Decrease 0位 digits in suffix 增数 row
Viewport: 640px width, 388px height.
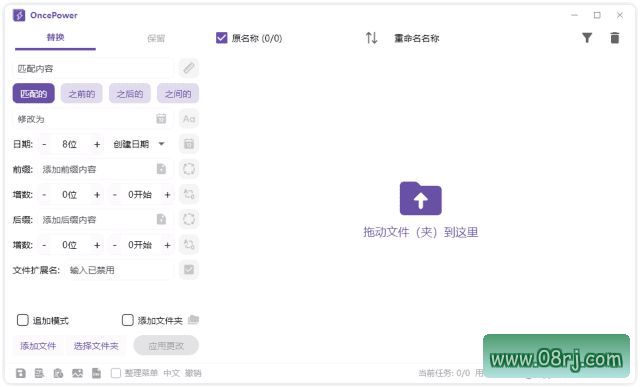(x=44, y=245)
